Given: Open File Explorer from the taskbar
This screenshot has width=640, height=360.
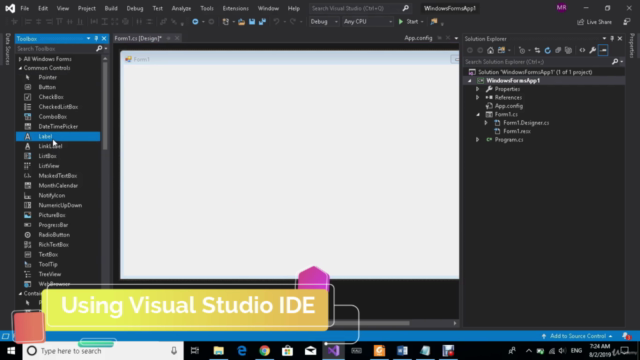Looking at the screenshot, I should coord(219,351).
